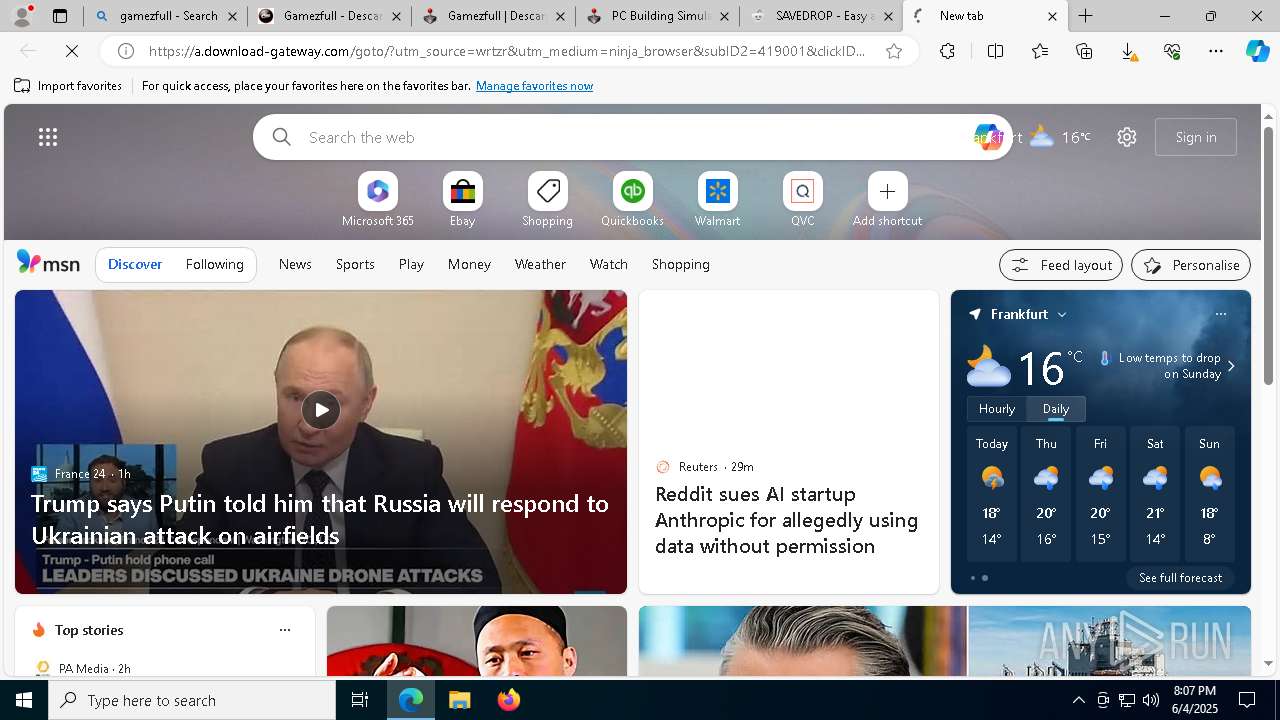This screenshot has height=720, width=1280.
Task: Click the Windows taskbar search box
Action: click(192, 700)
